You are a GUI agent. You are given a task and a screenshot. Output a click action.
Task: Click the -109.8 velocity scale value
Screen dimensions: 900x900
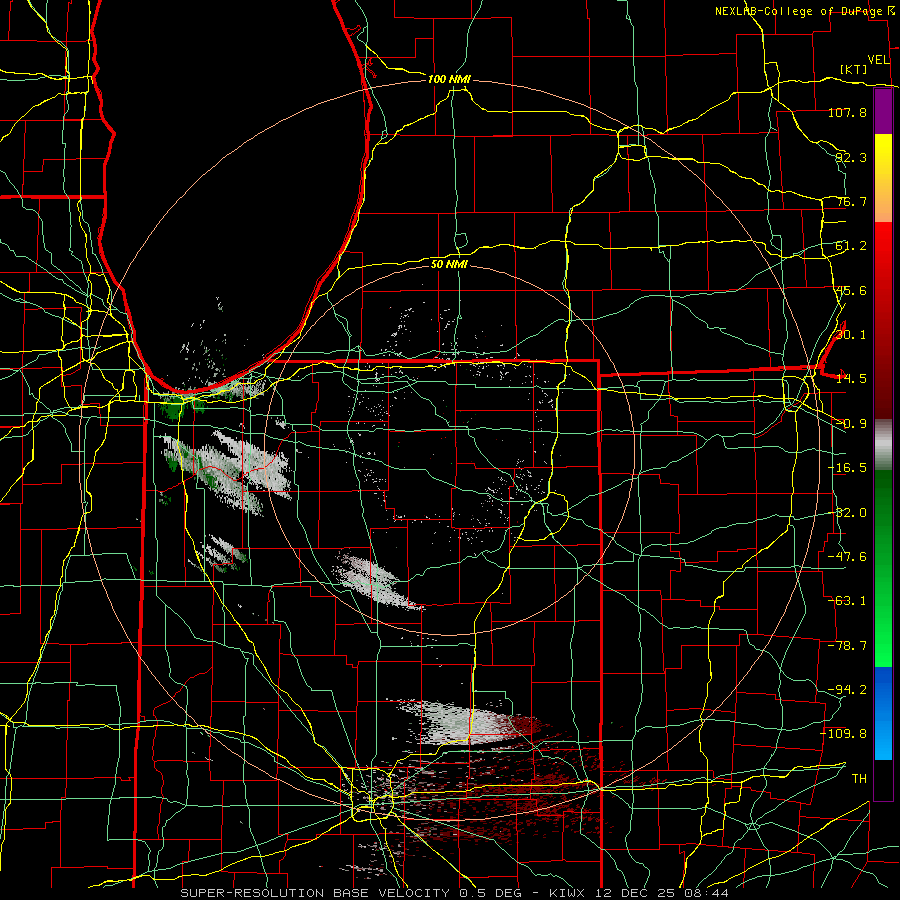(844, 734)
